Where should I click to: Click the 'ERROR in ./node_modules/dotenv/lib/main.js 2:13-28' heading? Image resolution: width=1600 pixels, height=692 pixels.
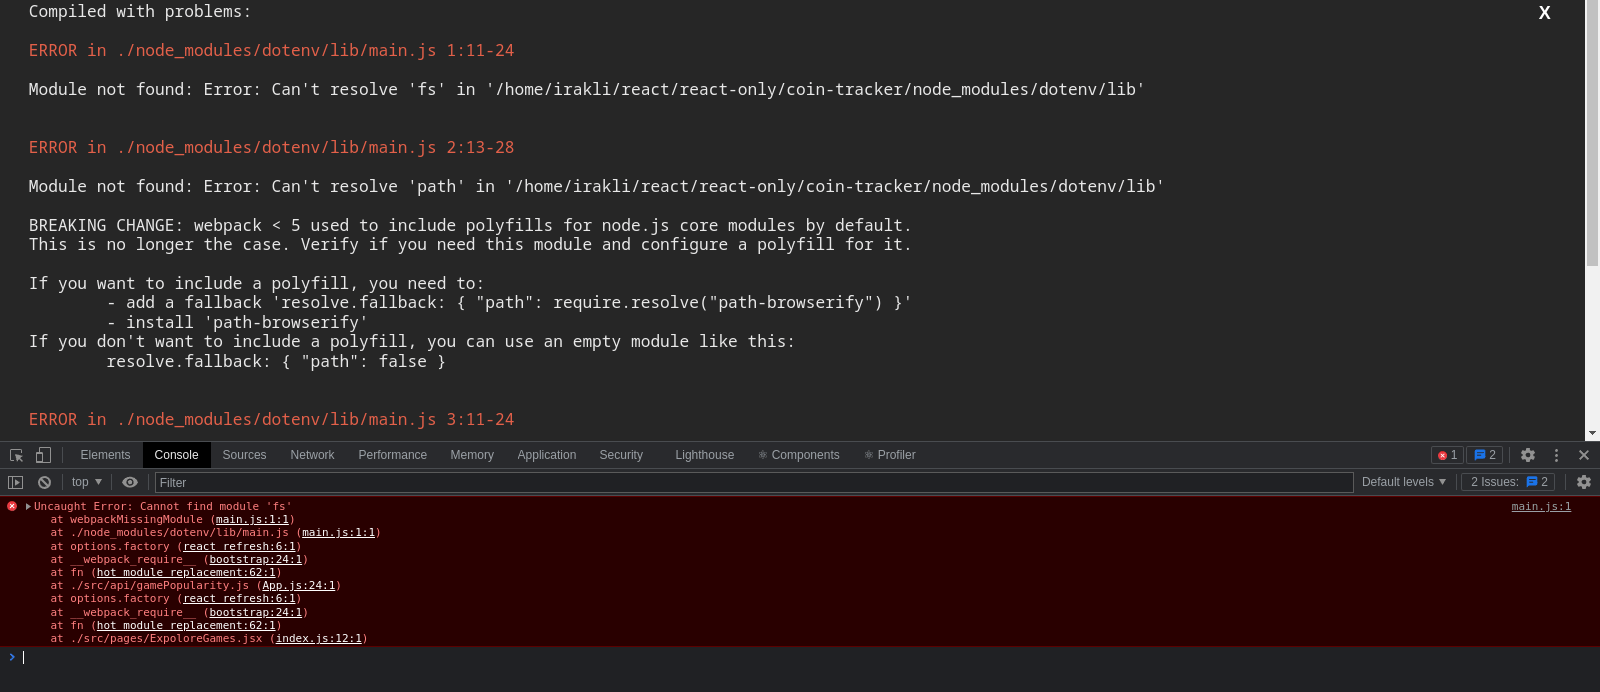(271, 147)
